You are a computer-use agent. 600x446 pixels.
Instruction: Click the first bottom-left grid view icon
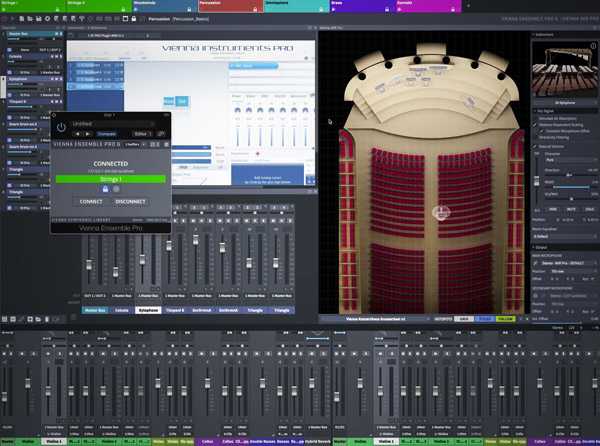[x=5, y=319]
